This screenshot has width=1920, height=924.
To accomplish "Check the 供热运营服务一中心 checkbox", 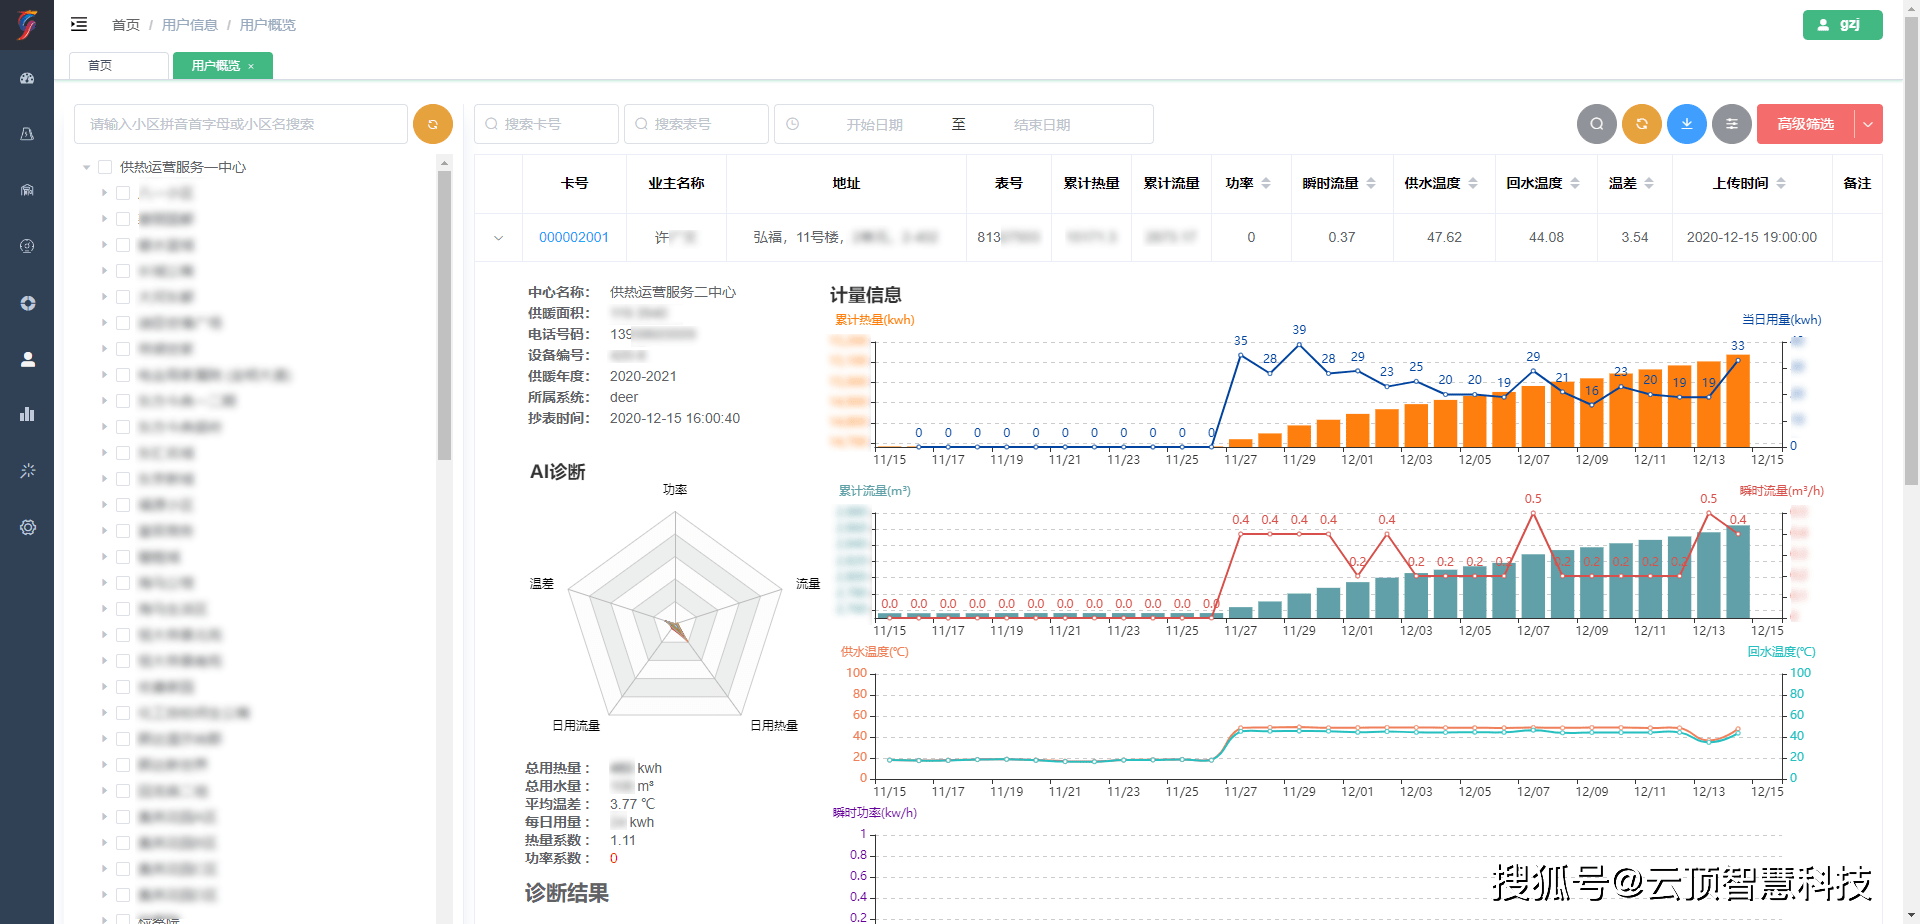I will tap(105, 167).
